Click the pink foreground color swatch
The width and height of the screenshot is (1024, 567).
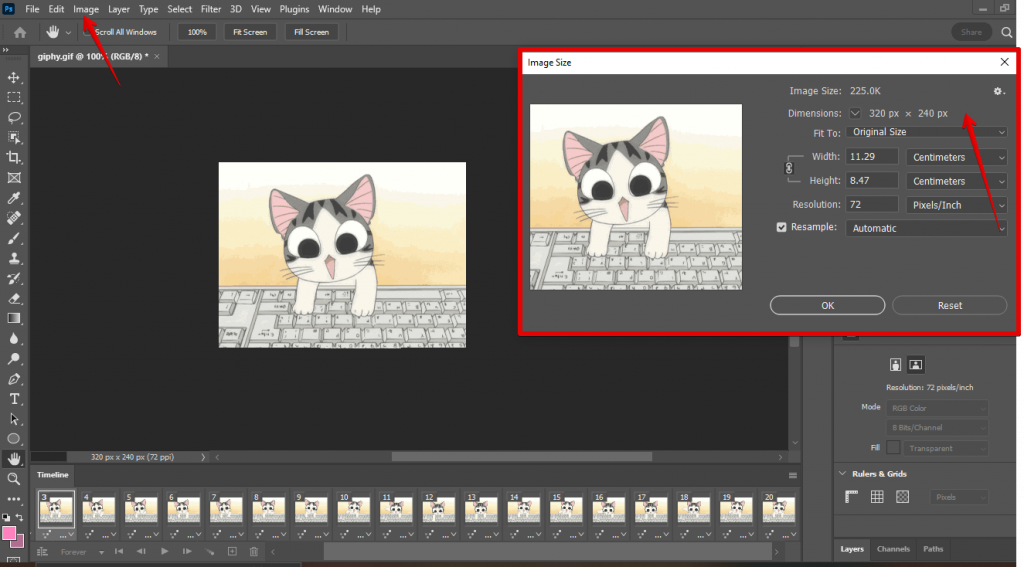pos(11,534)
